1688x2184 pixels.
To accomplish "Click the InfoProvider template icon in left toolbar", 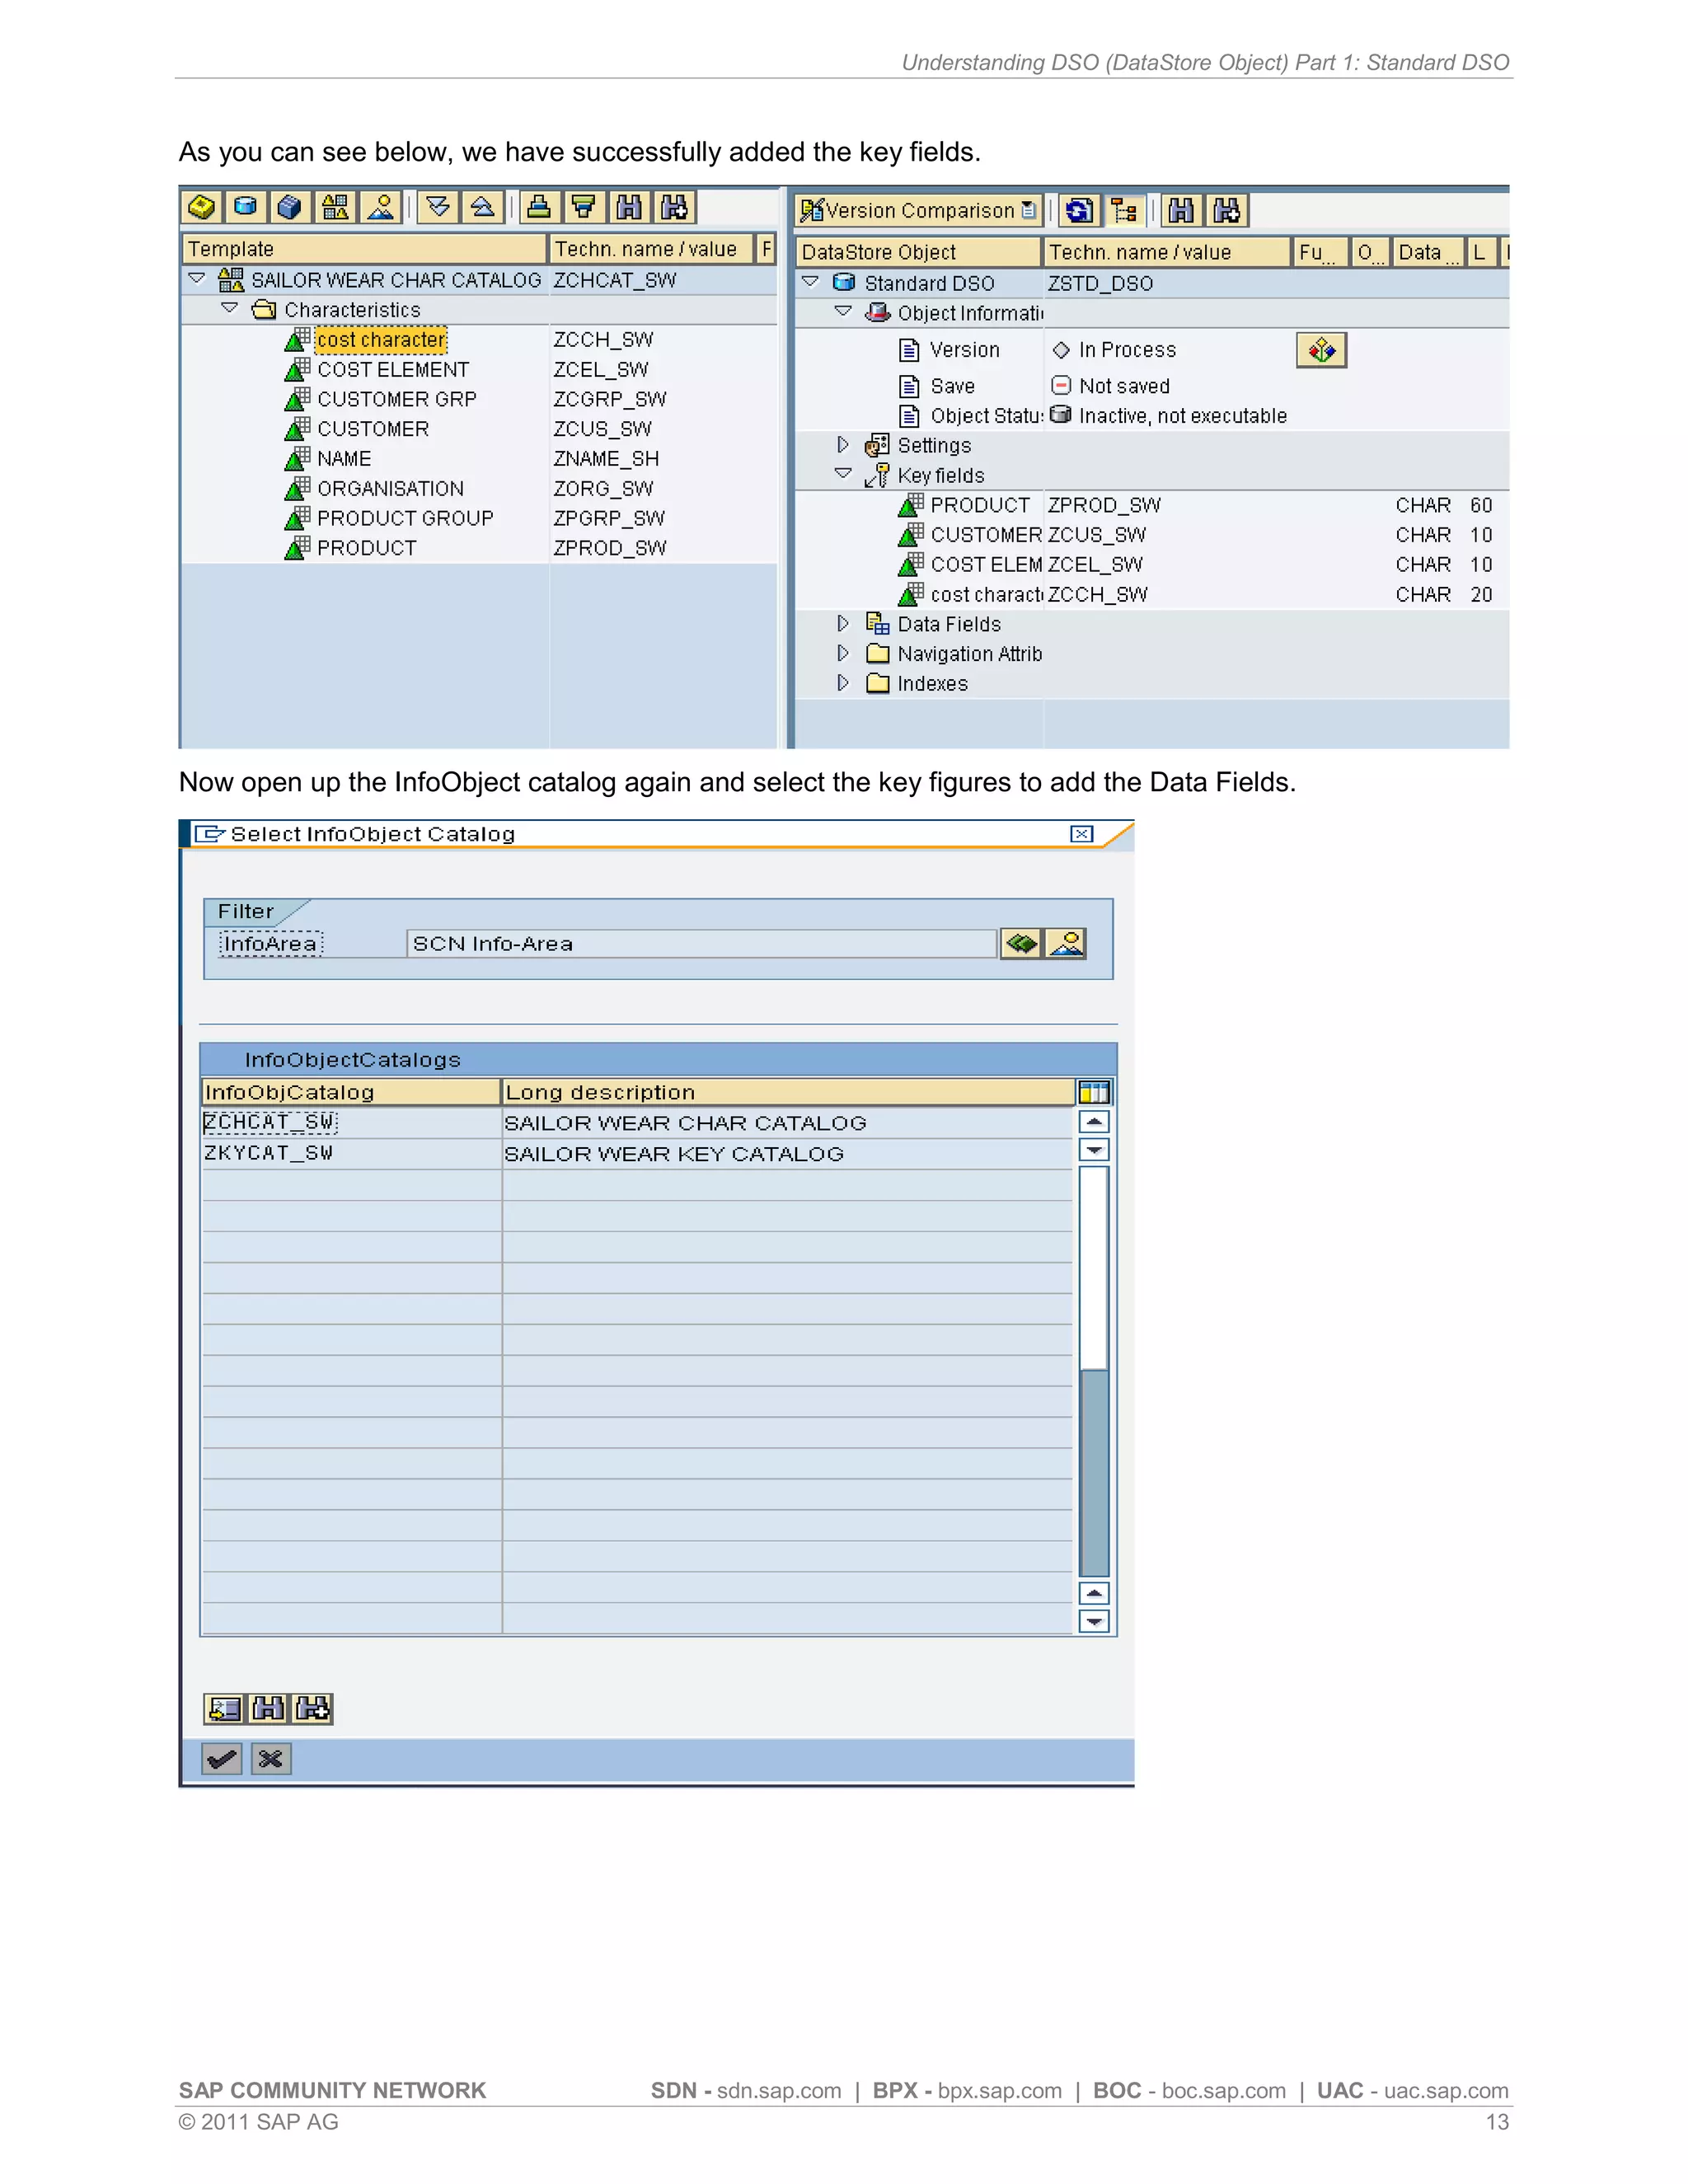I will [201, 207].
